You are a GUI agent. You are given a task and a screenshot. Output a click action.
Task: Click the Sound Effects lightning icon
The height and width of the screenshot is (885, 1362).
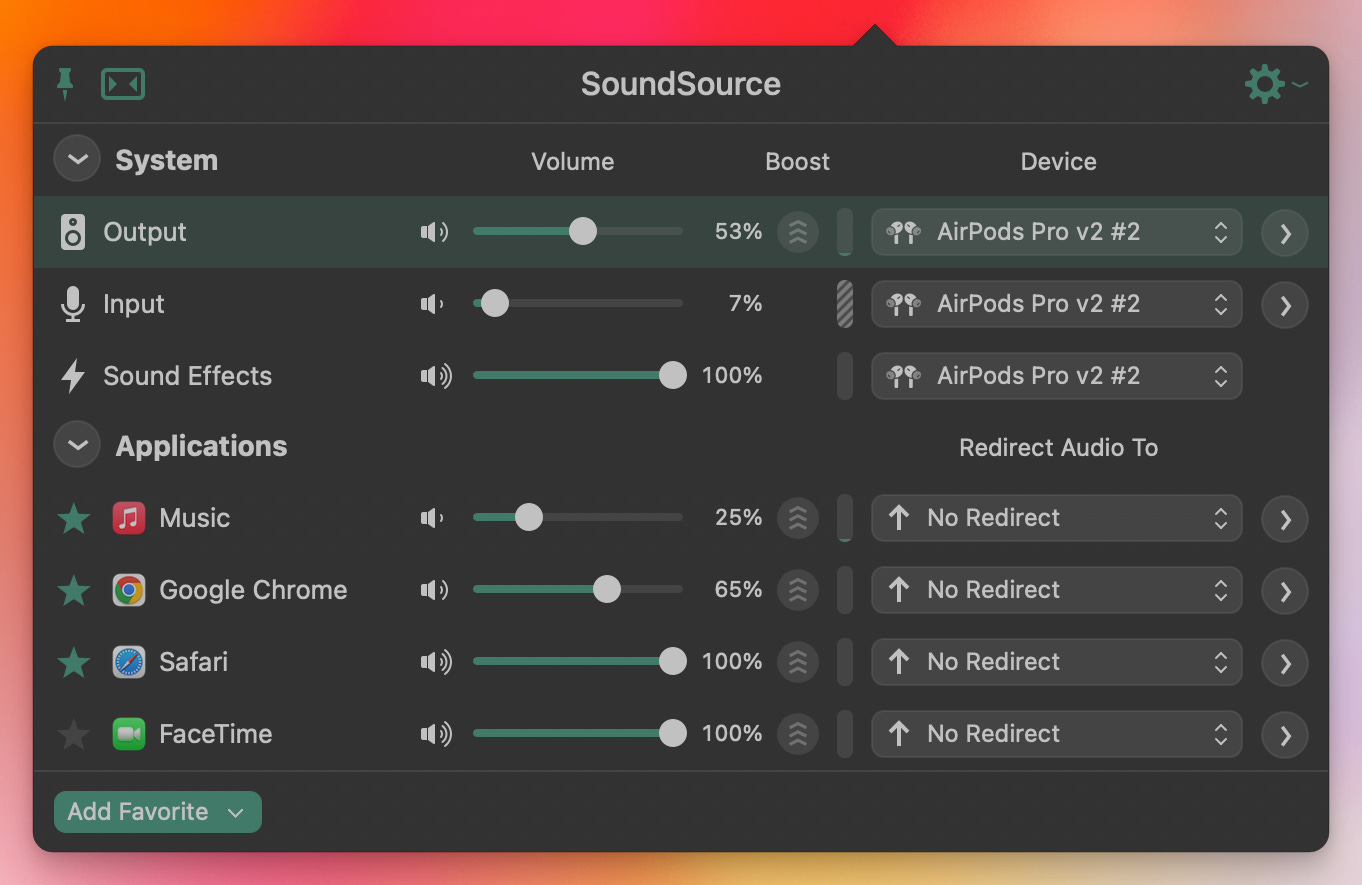point(73,376)
